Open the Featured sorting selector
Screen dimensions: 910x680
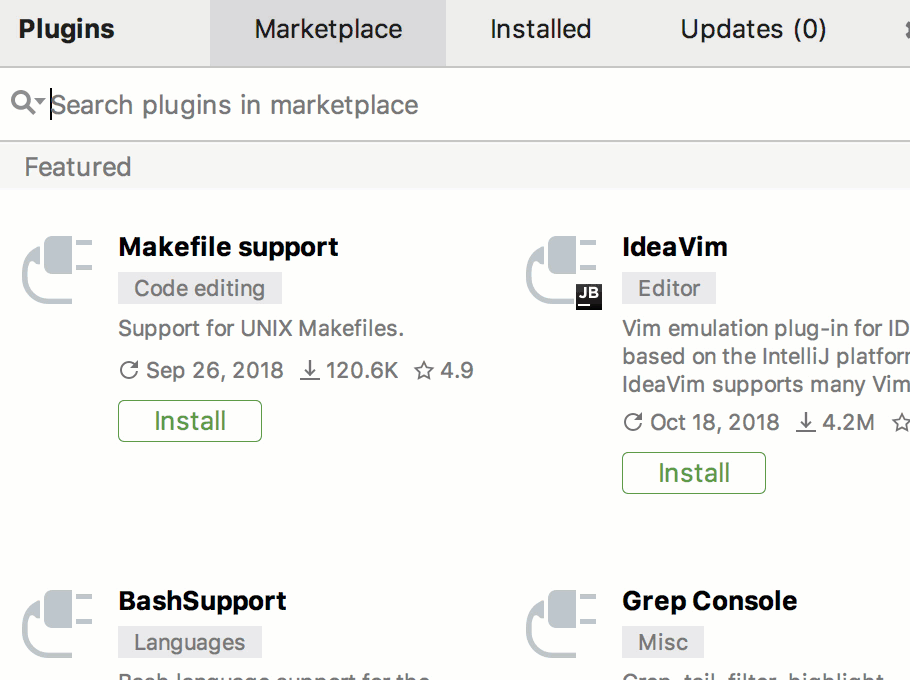click(x=77, y=167)
